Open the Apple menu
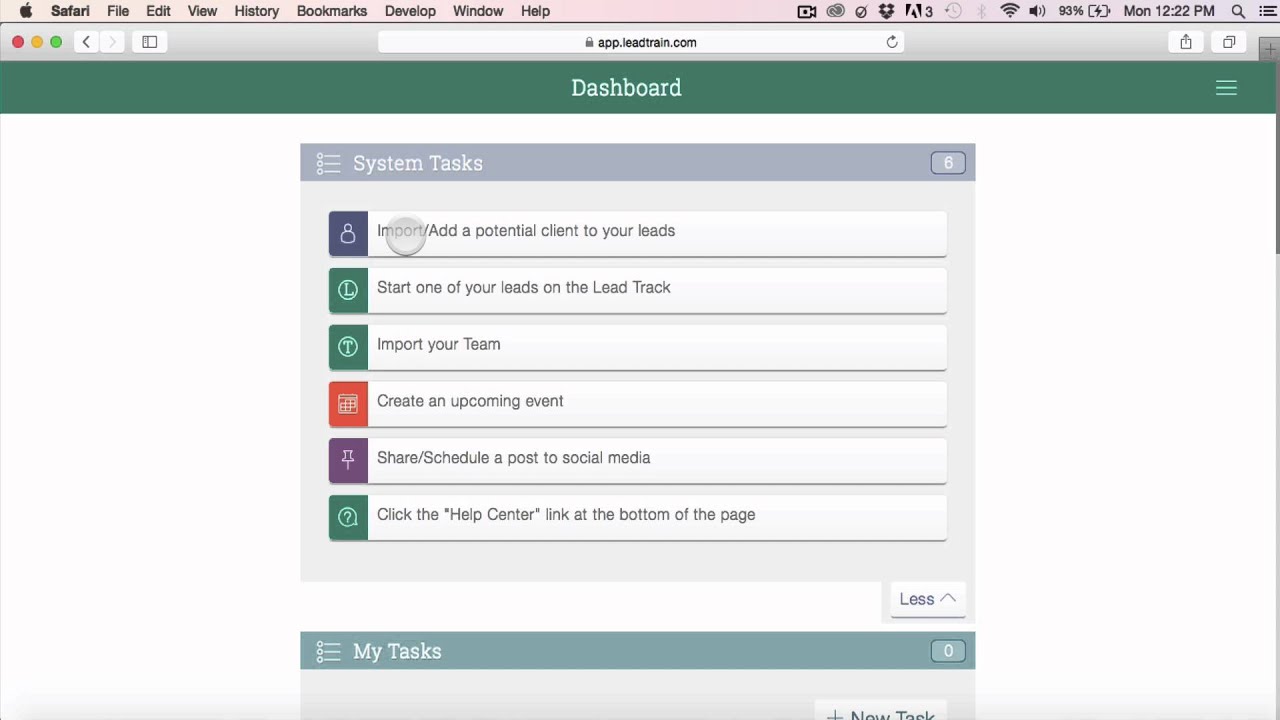 click(x=26, y=11)
